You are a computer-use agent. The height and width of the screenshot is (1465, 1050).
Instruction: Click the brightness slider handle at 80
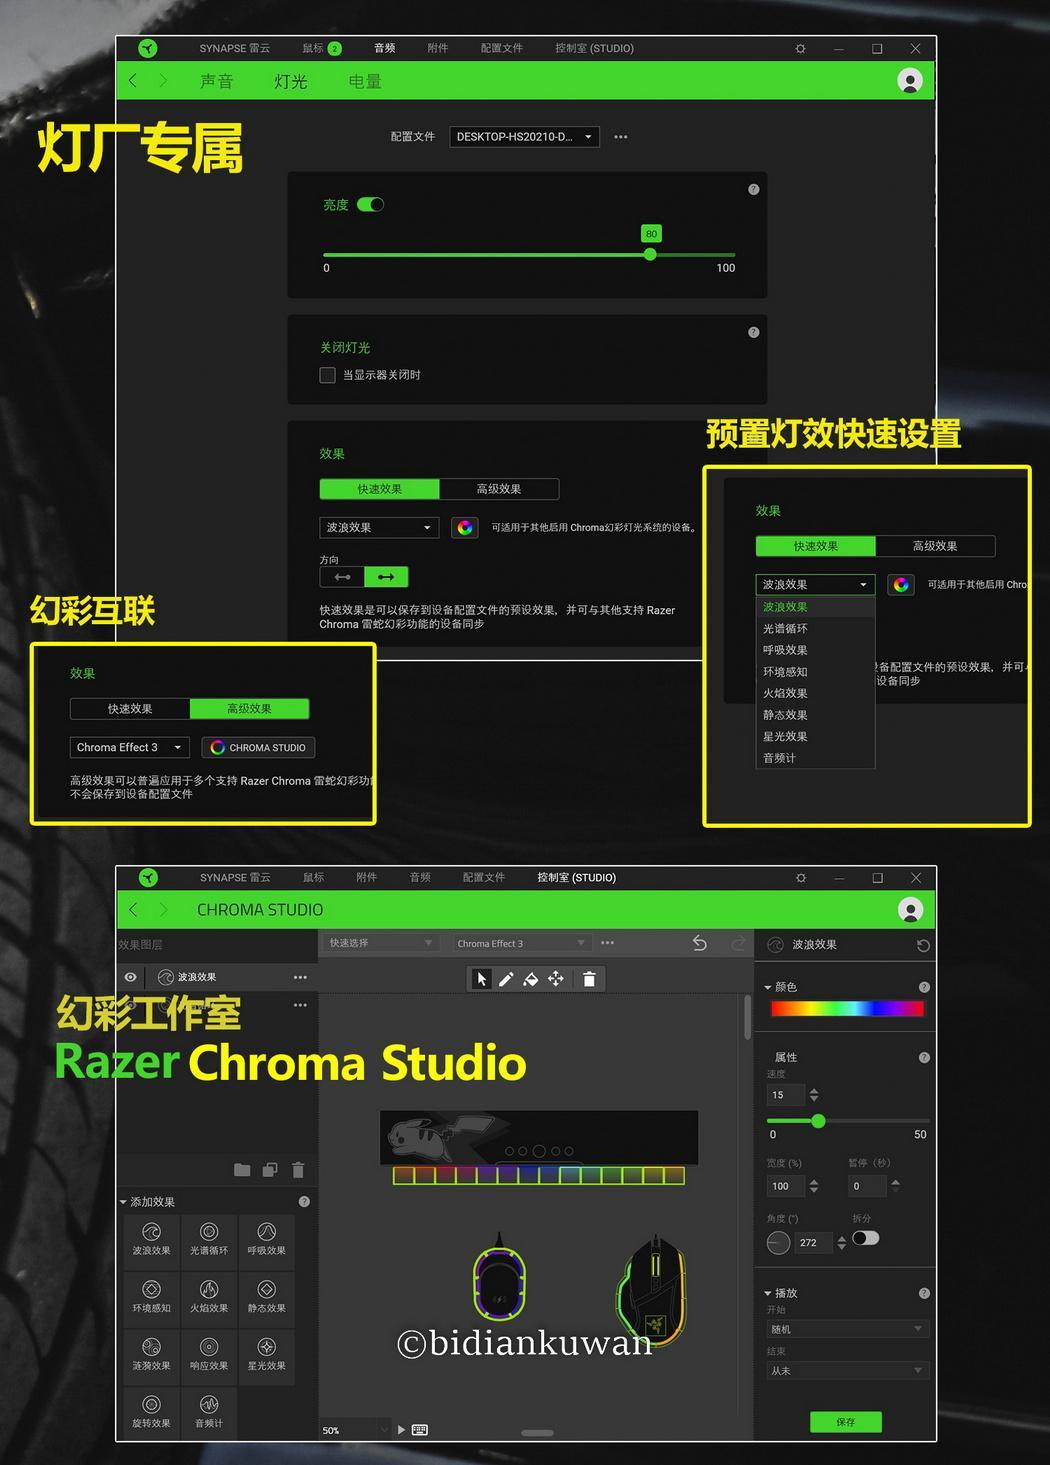pos(650,254)
